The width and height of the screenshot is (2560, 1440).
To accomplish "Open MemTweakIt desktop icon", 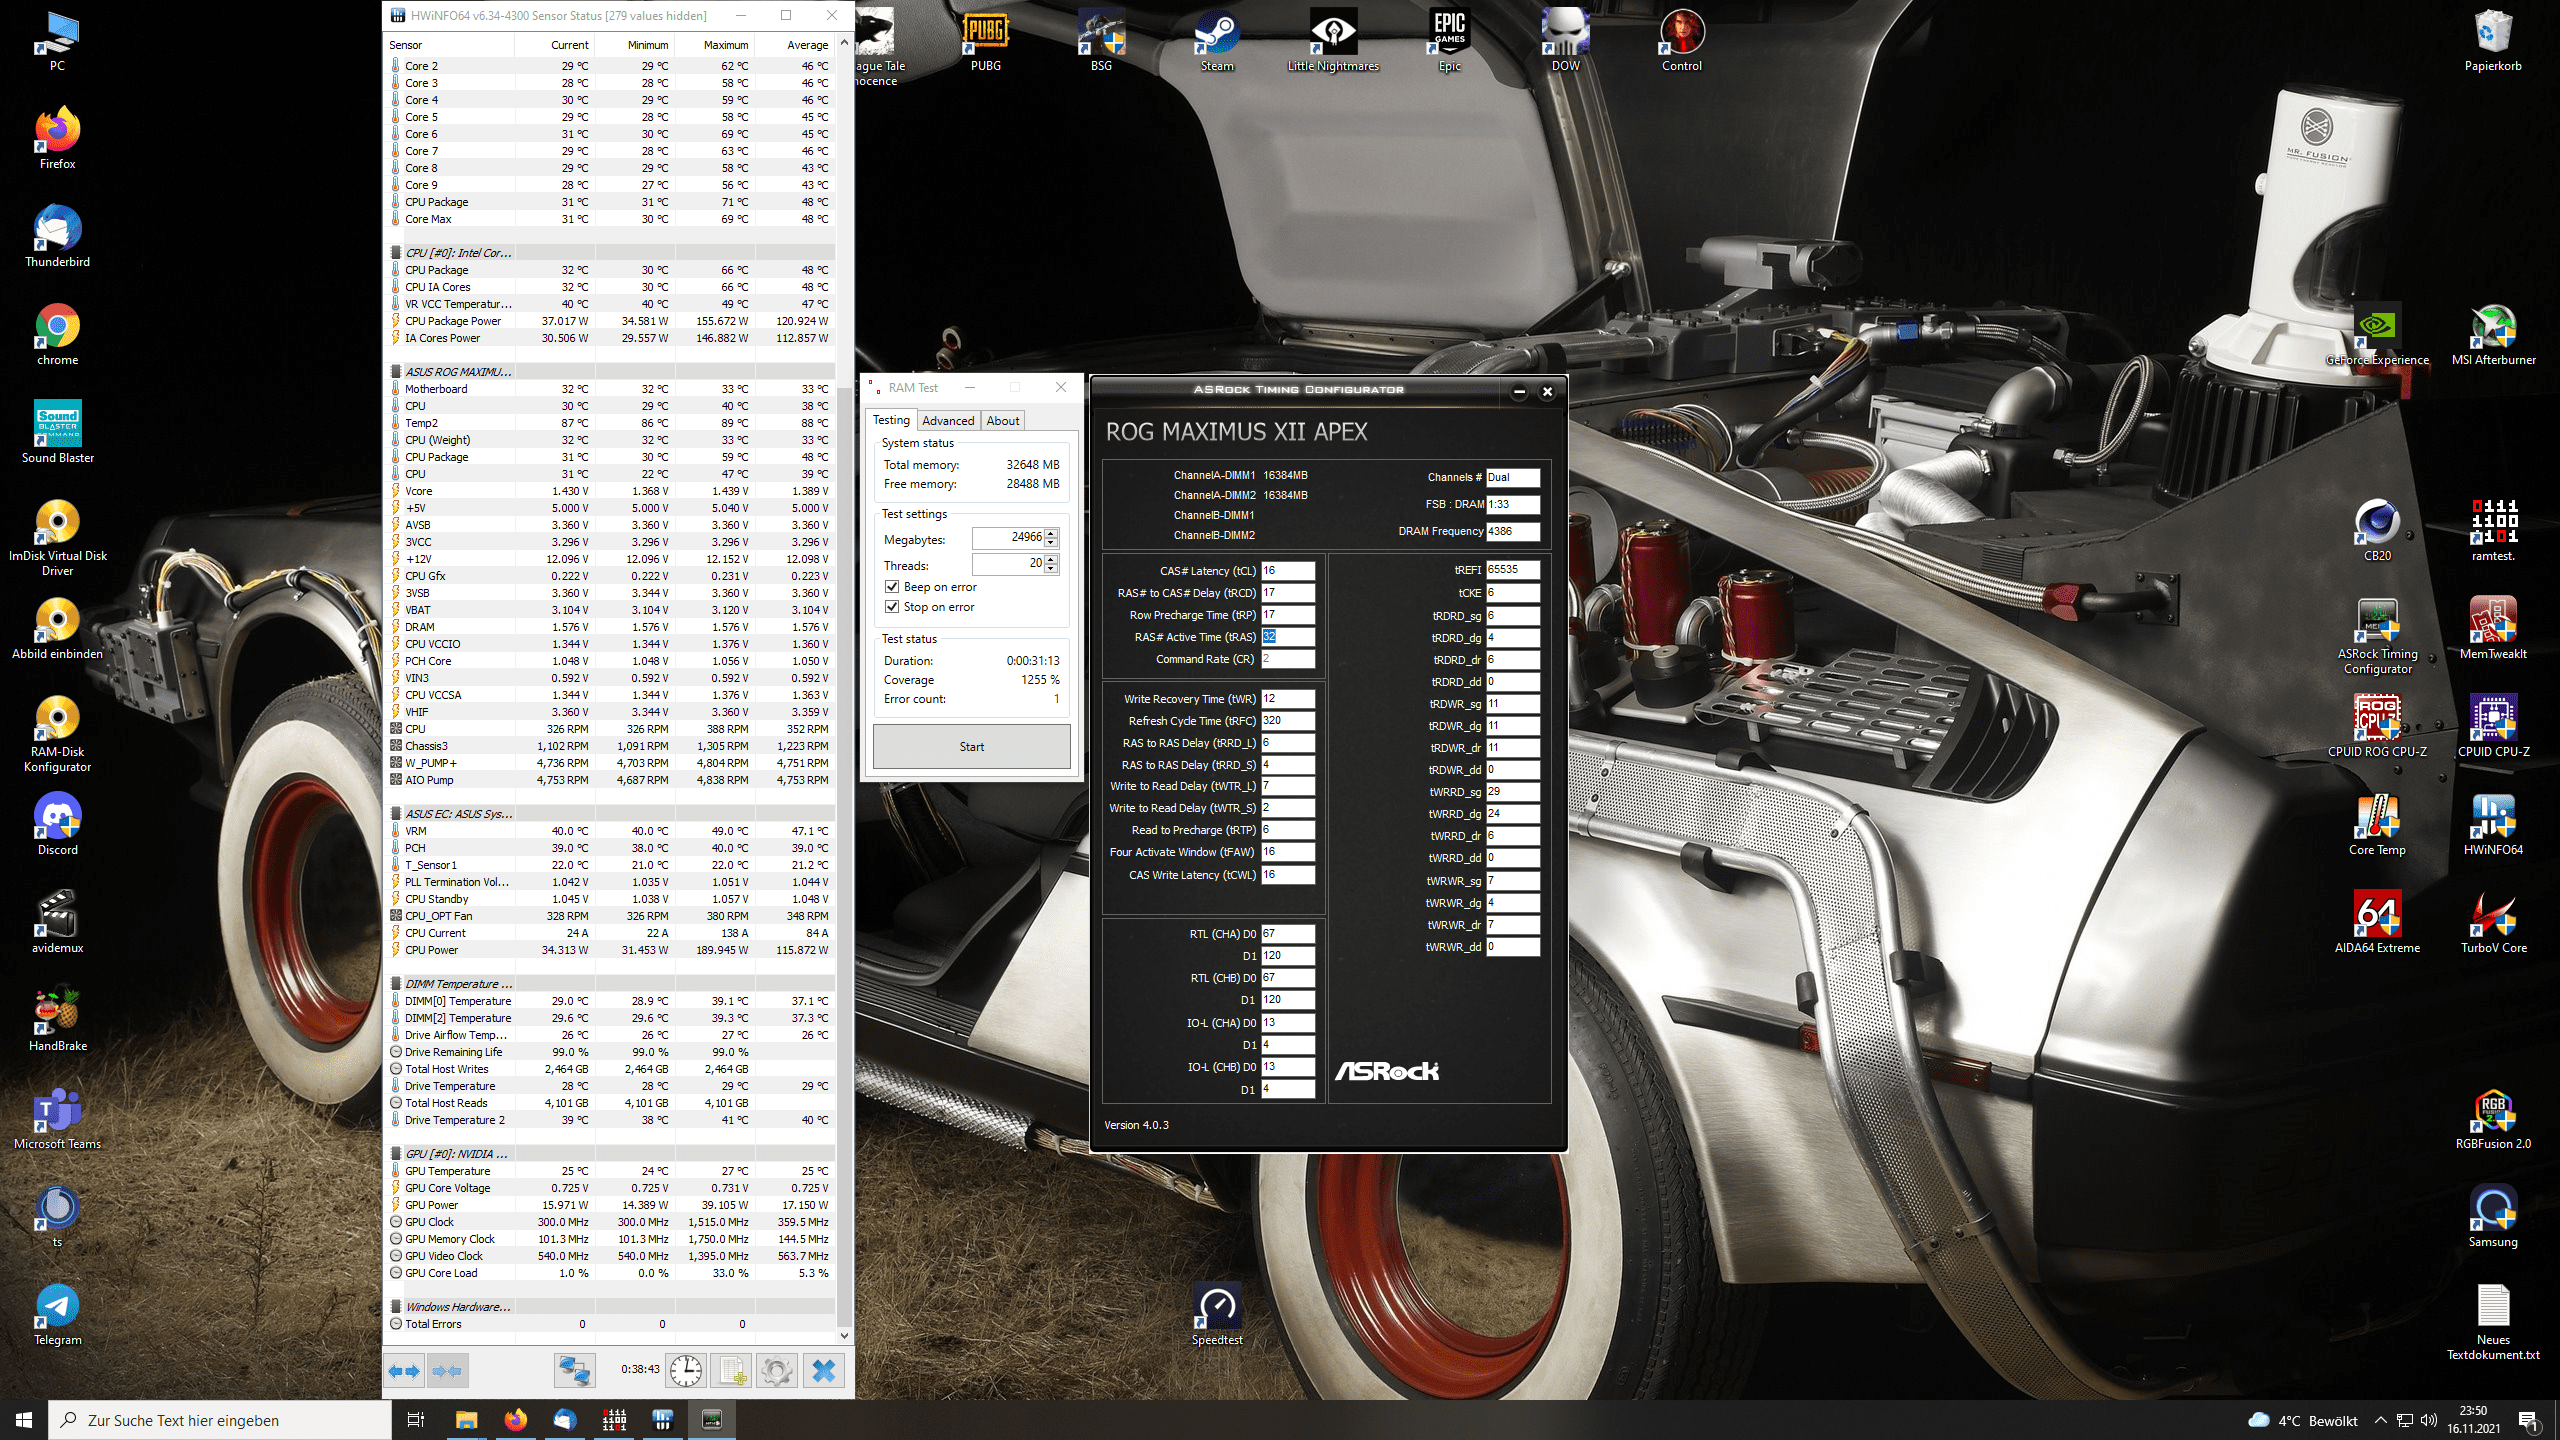I will [2493, 628].
